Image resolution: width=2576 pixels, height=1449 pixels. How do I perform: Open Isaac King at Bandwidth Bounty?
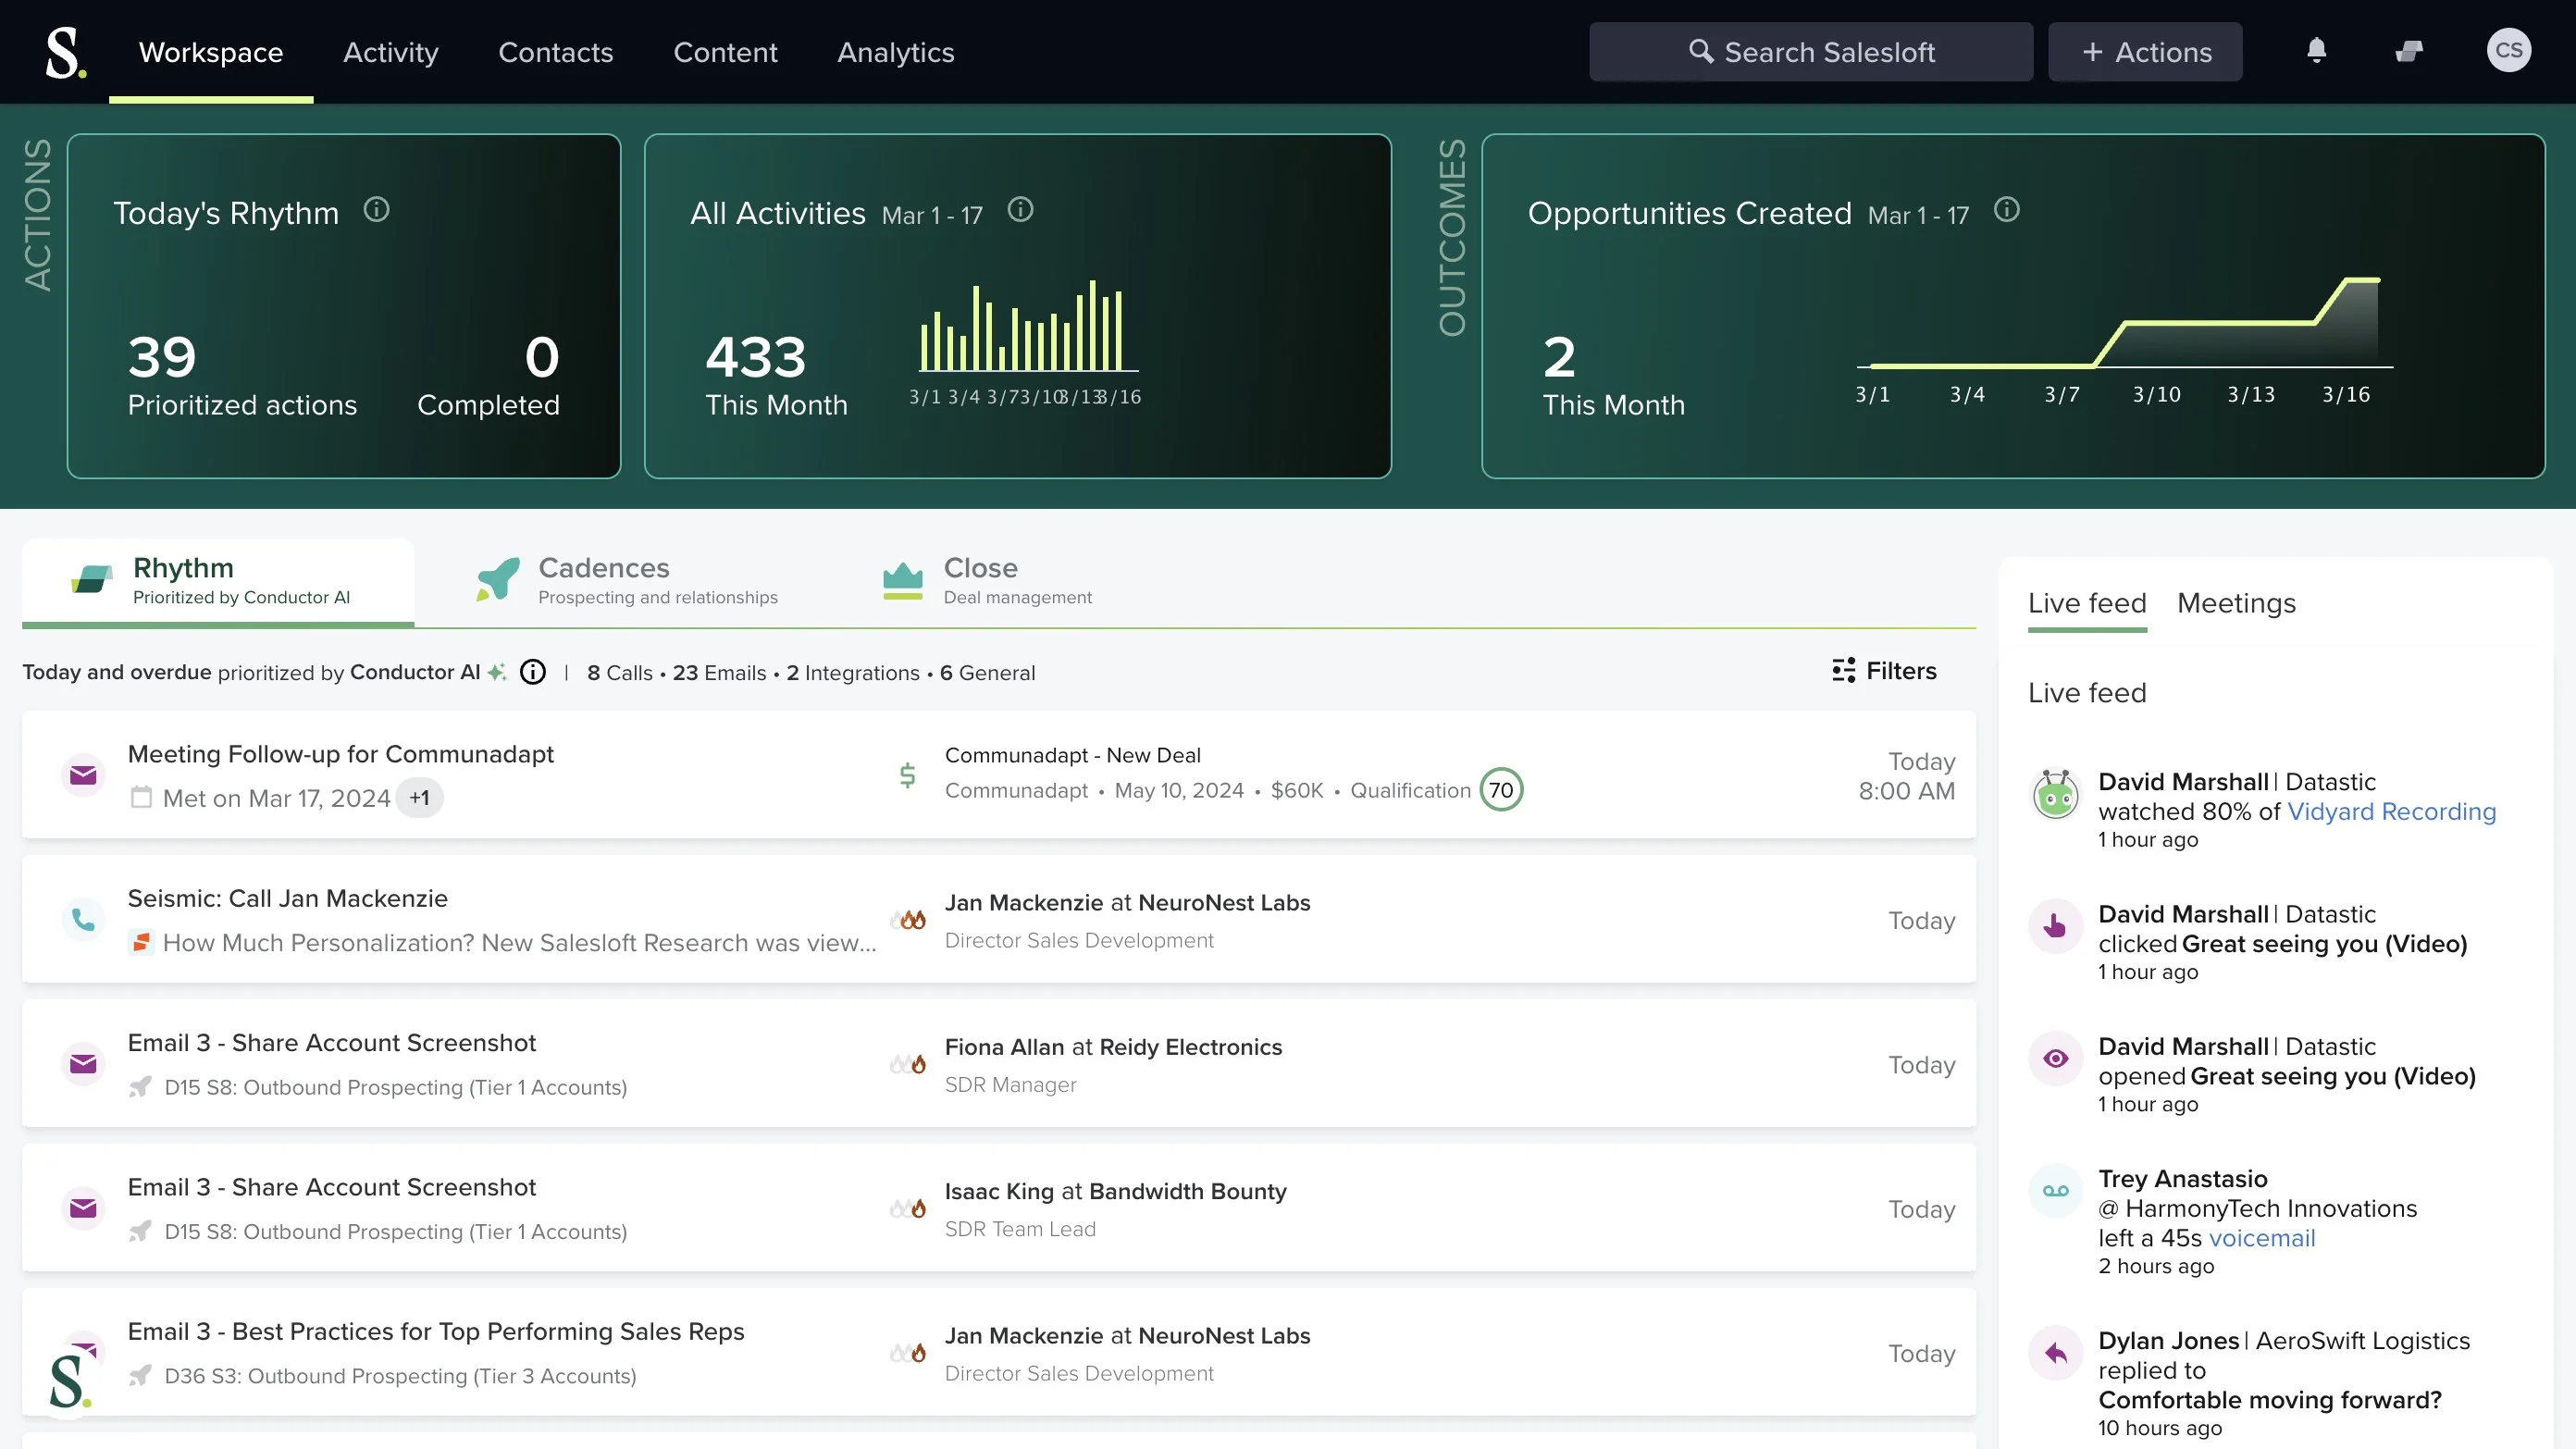1115,1191
